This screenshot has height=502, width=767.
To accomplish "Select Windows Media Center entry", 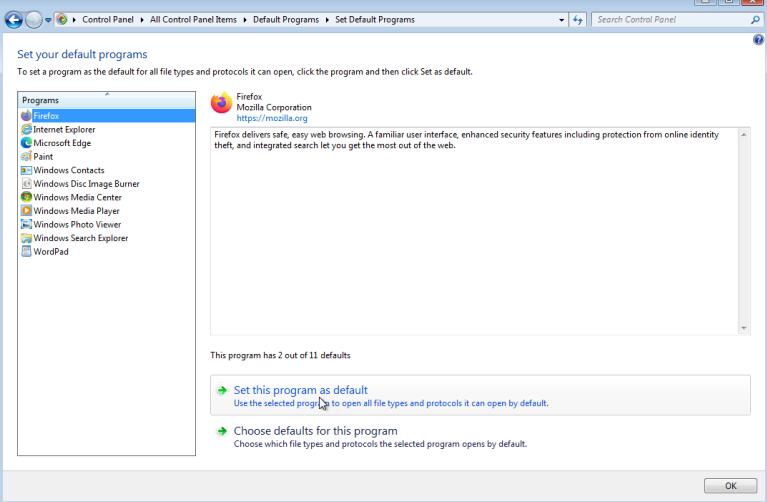I will [77, 197].
